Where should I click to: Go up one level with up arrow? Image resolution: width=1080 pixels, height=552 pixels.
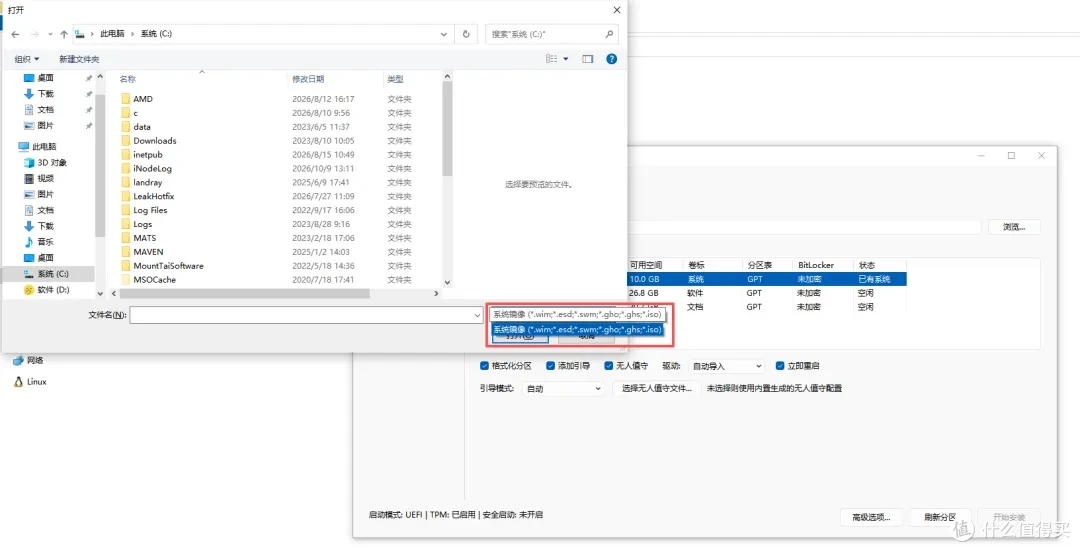click(x=64, y=34)
